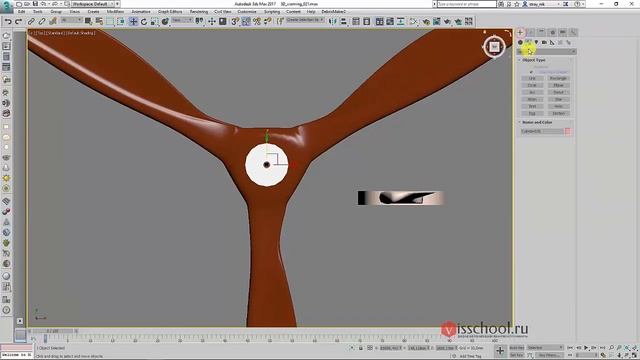Open the selection filter dropdown

point(71,20)
